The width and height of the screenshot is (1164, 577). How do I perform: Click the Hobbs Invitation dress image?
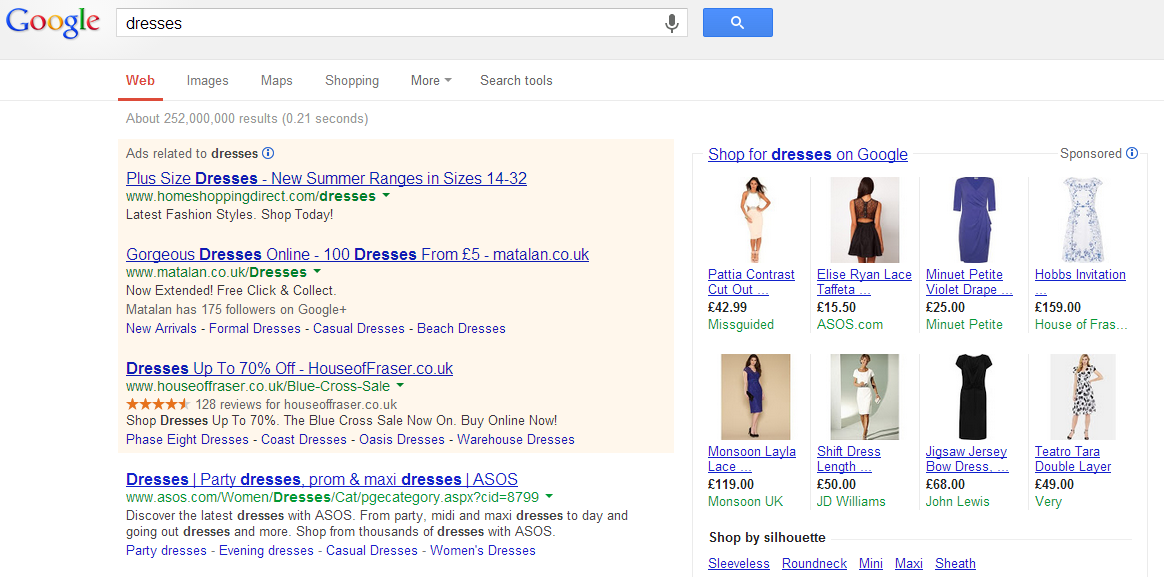(1082, 220)
